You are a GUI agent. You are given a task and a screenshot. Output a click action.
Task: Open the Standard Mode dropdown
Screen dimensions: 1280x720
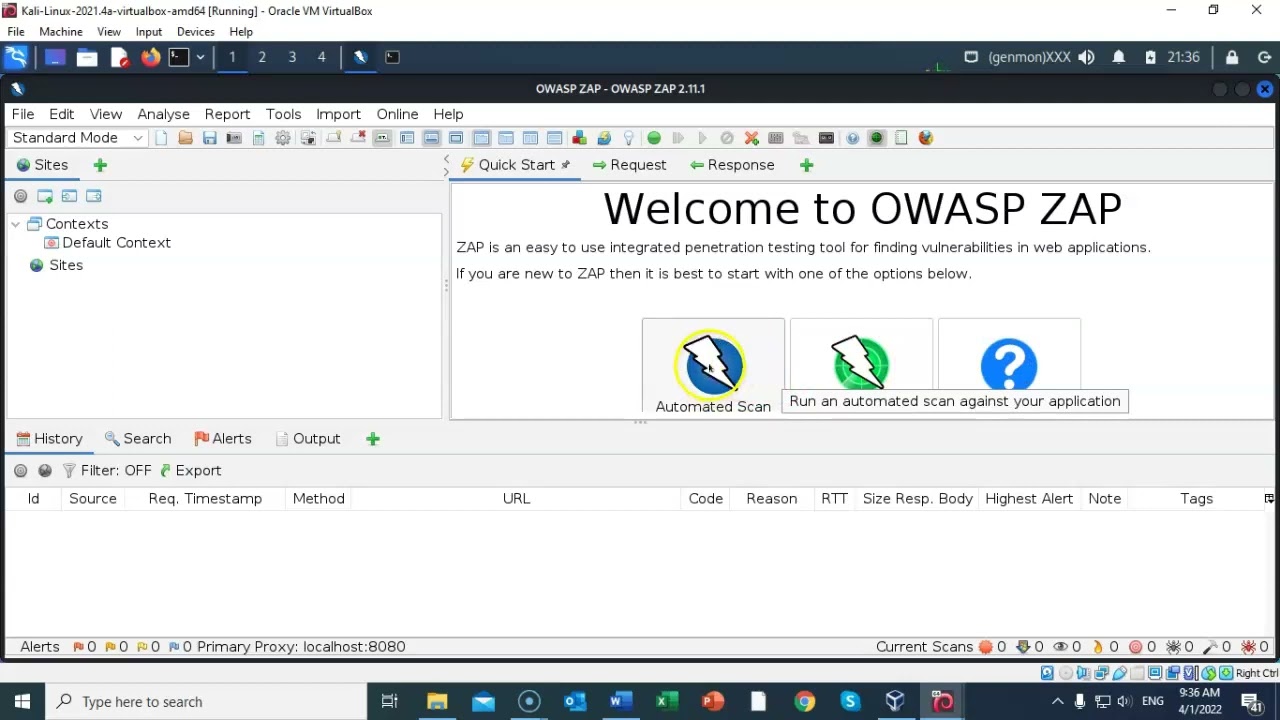tap(78, 138)
